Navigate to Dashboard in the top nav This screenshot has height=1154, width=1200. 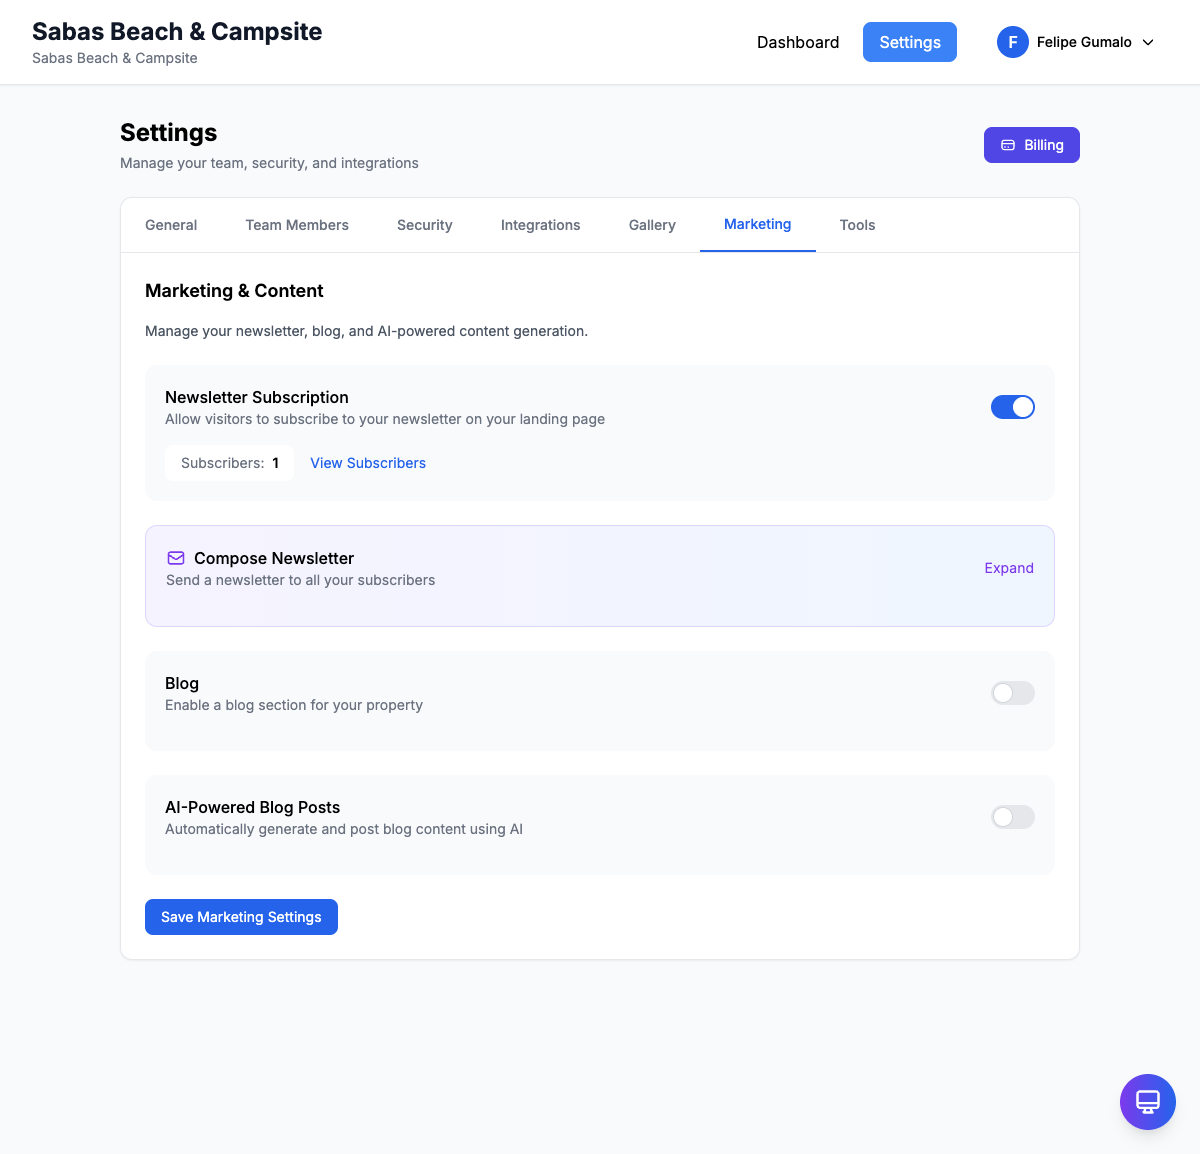[x=798, y=42]
